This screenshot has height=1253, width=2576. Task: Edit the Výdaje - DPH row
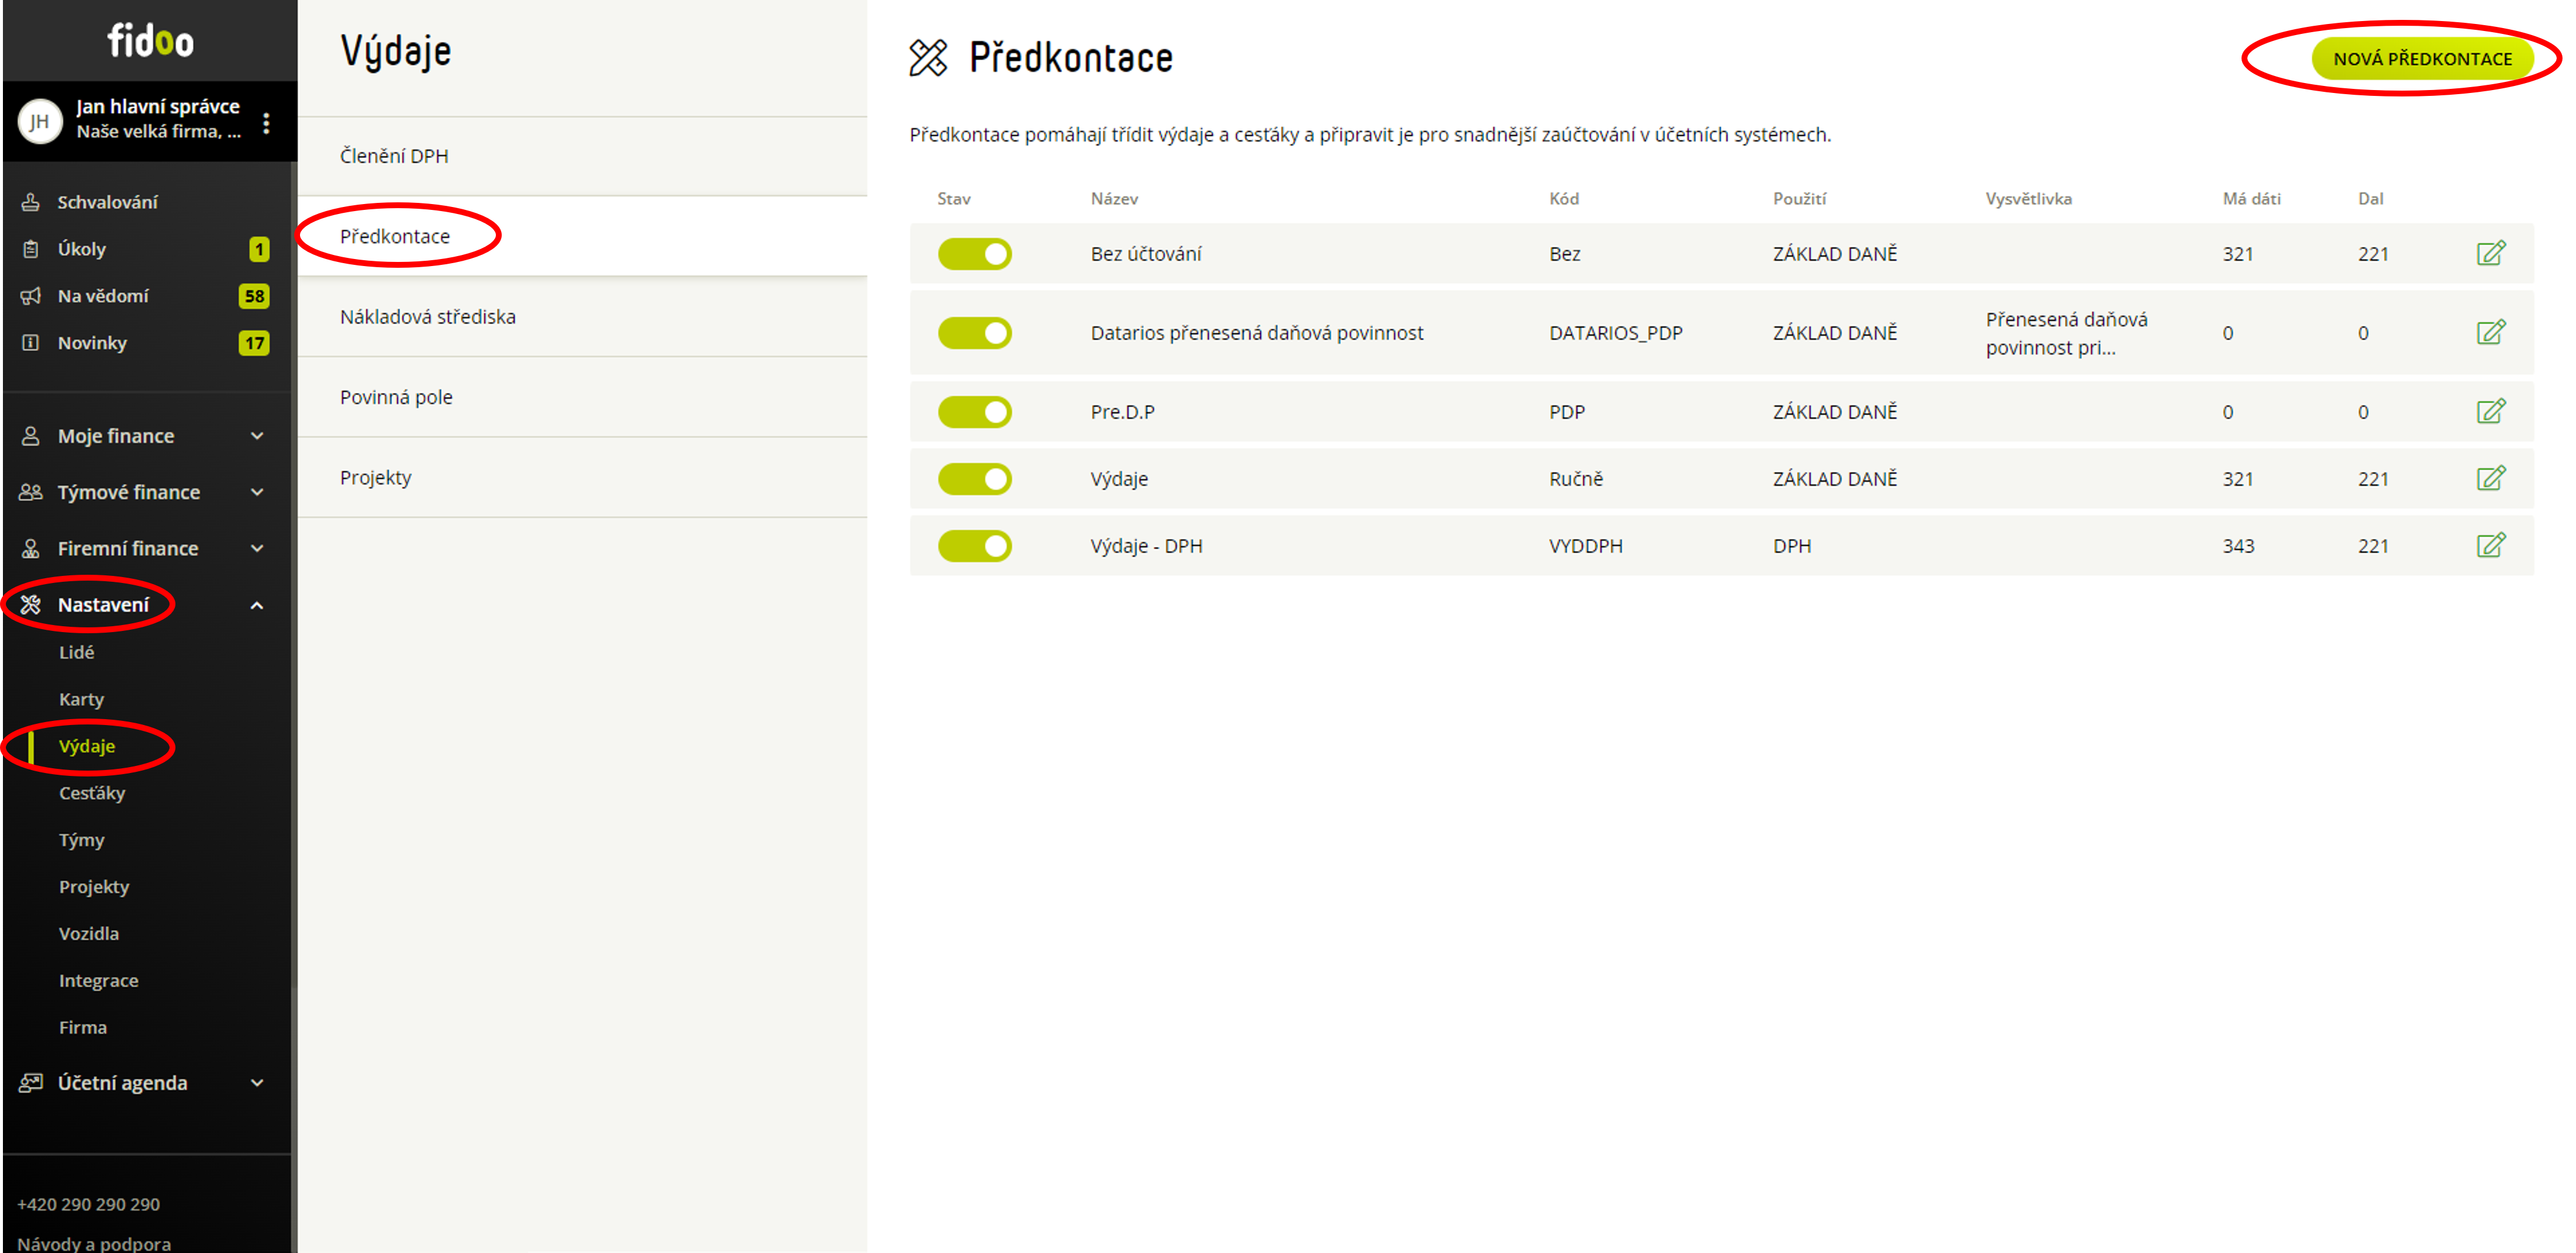[x=2490, y=545]
